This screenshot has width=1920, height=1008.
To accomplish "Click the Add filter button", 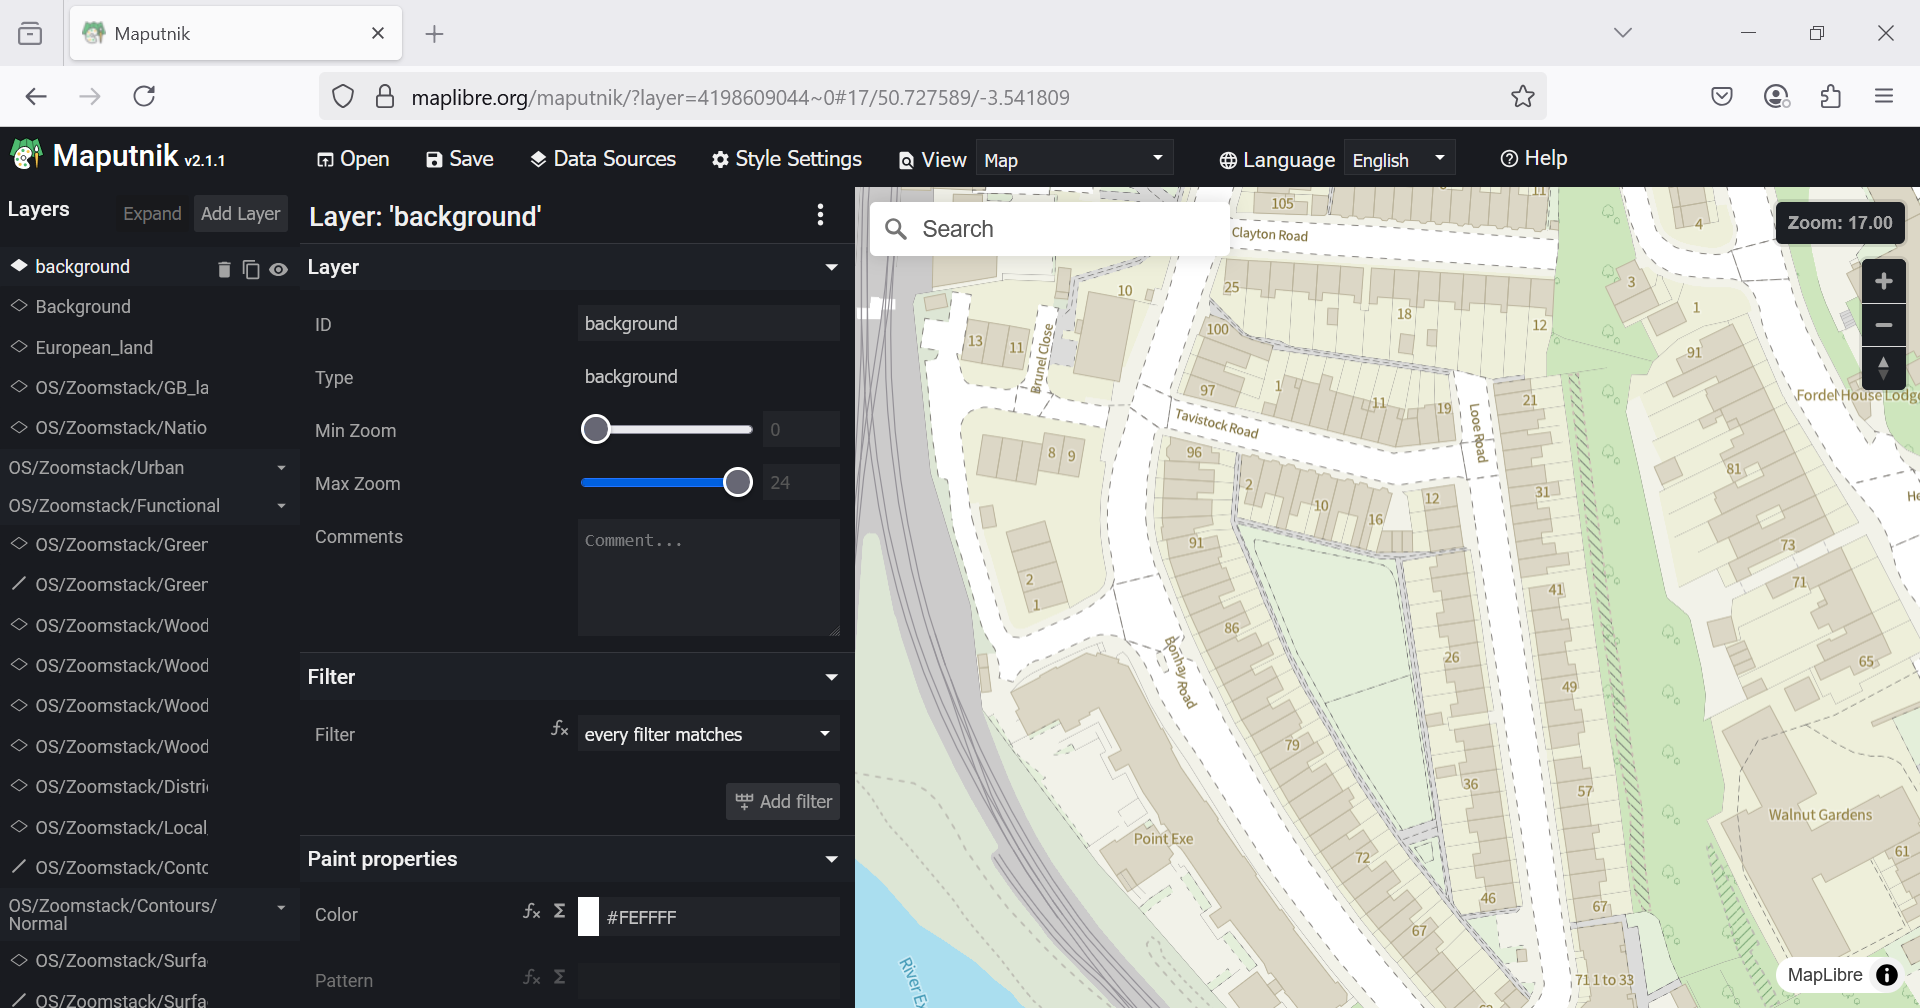I will point(783,801).
